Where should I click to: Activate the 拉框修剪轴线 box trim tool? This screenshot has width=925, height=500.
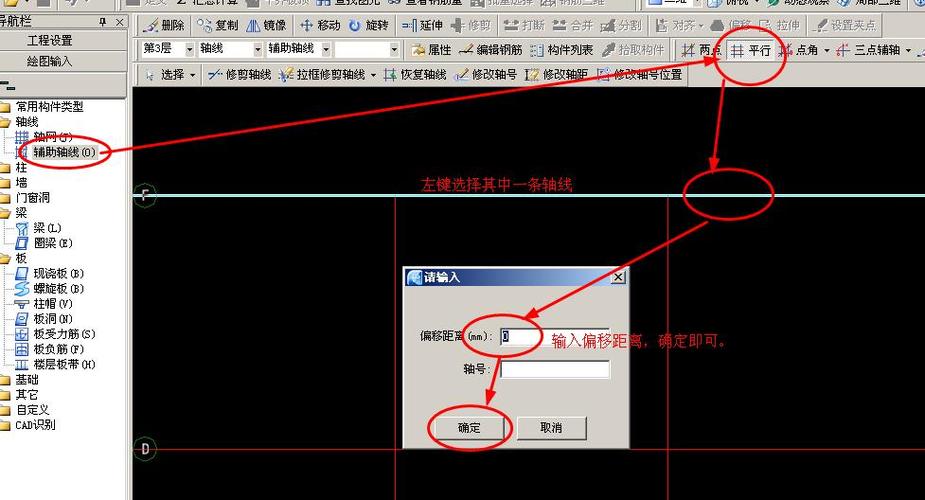pos(322,75)
